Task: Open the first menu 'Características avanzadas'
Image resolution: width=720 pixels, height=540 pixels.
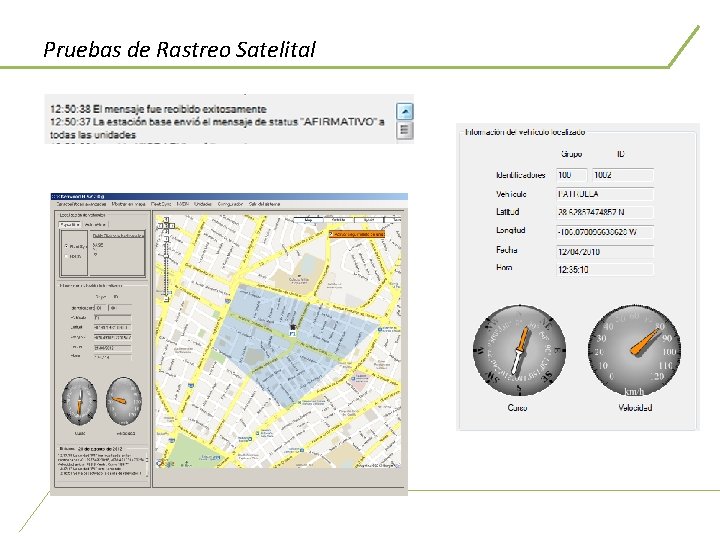Action: (81, 204)
